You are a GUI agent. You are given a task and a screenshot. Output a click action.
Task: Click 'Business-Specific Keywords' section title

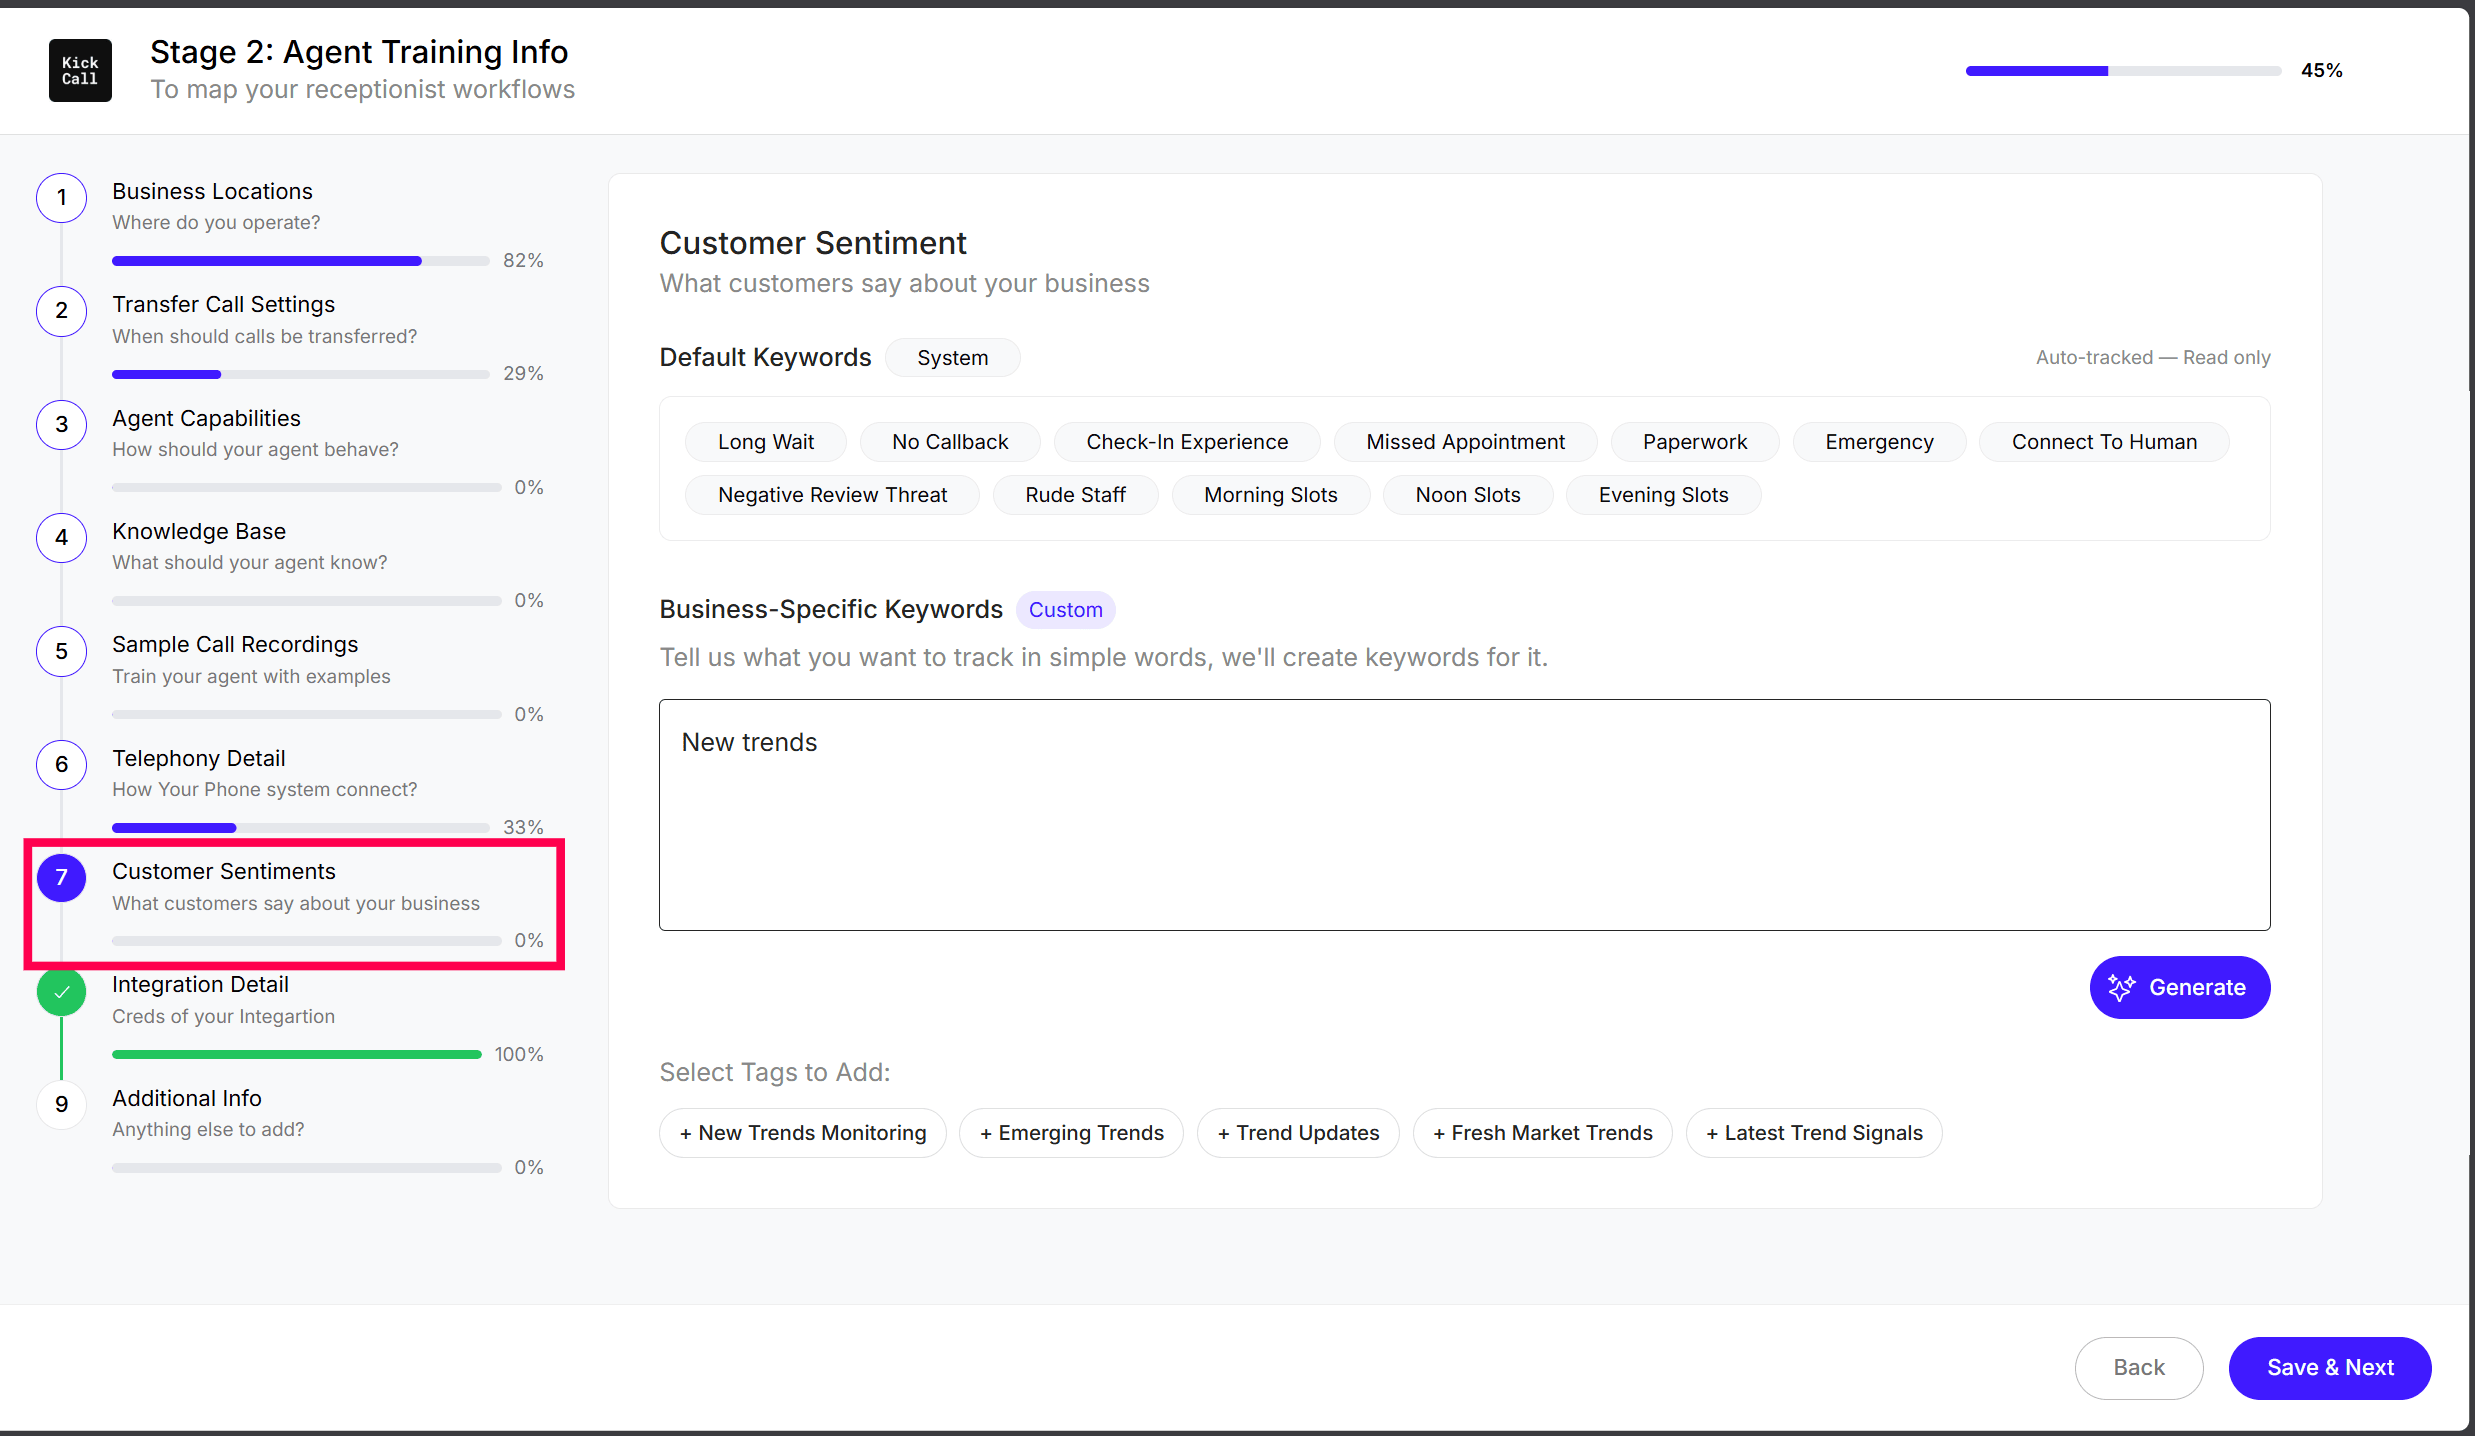click(831, 610)
